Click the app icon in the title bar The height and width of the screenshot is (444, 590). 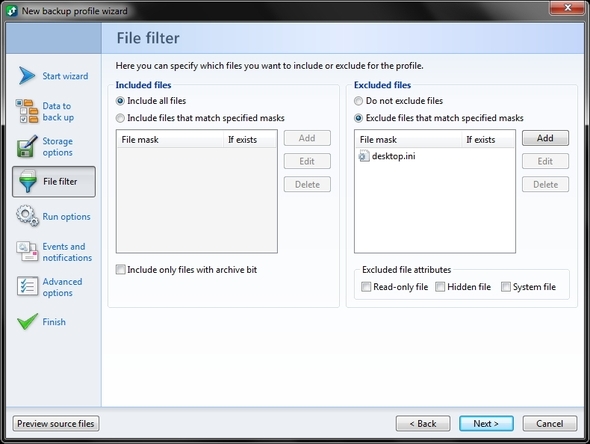tap(12, 11)
